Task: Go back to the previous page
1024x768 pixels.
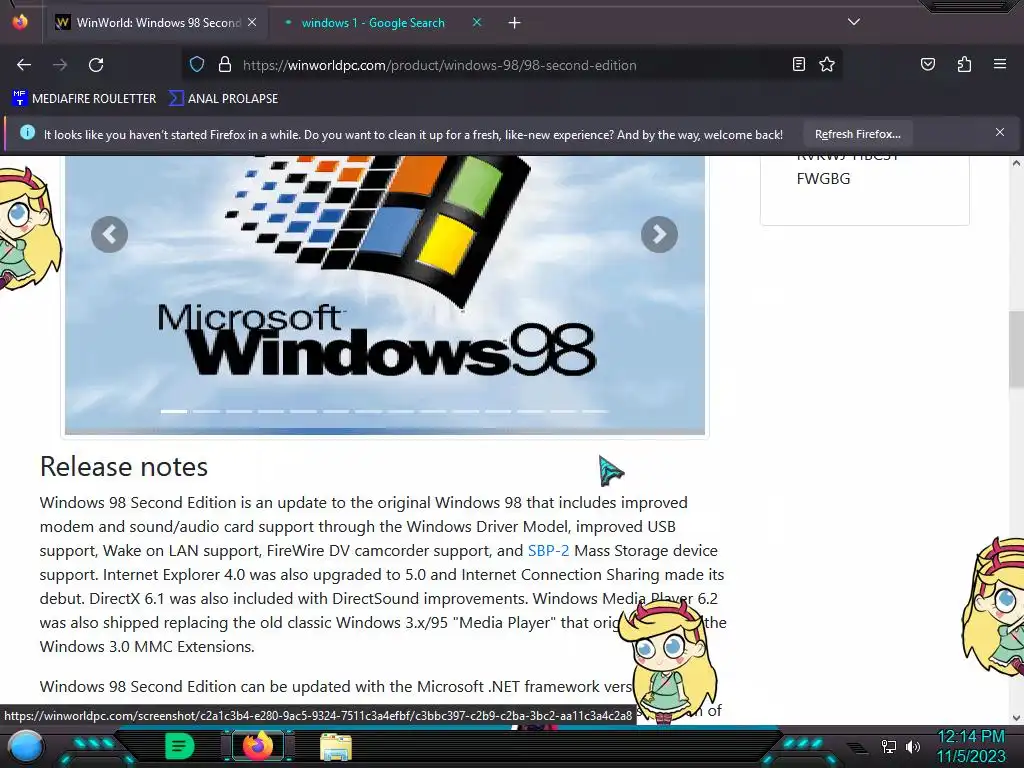Action: click(x=24, y=65)
